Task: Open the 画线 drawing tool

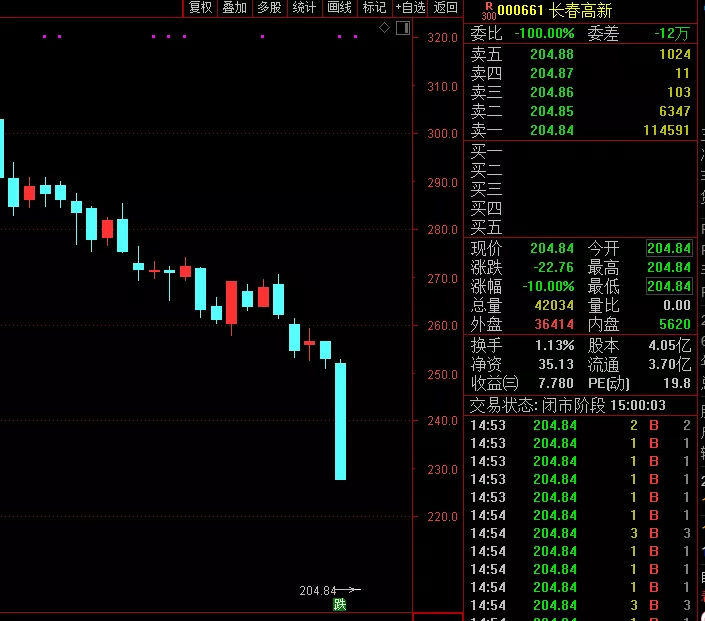Action: pyautogui.click(x=340, y=8)
